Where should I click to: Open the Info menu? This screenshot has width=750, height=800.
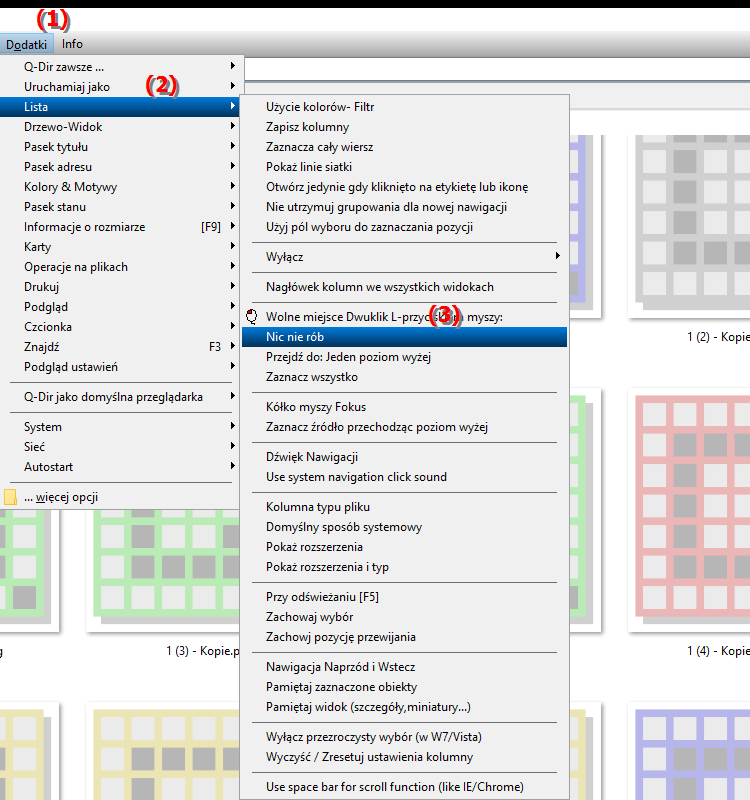pyautogui.click(x=72, y=44)
